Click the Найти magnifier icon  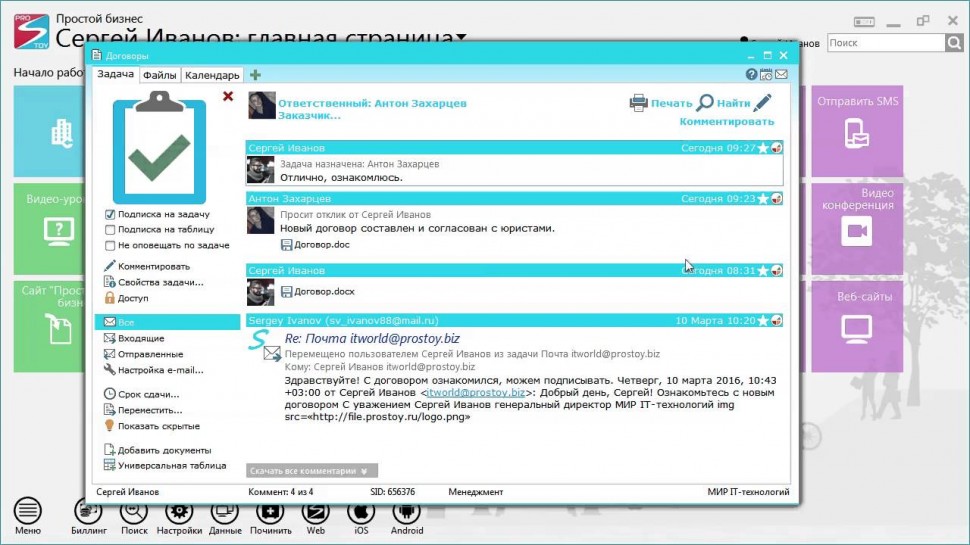click(705, 102)
